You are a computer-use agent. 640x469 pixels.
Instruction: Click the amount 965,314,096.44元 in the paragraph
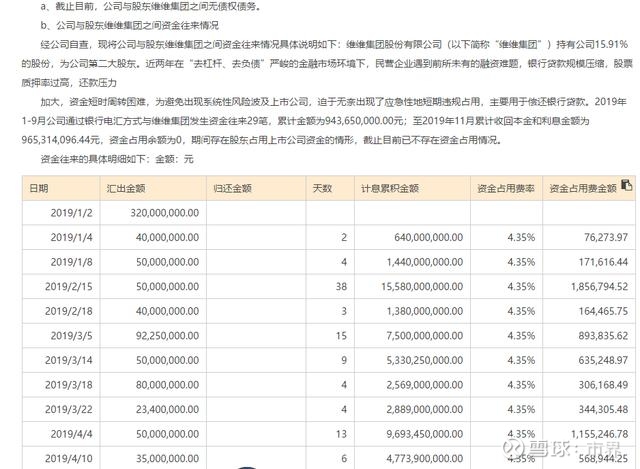[x=61, y=140]
